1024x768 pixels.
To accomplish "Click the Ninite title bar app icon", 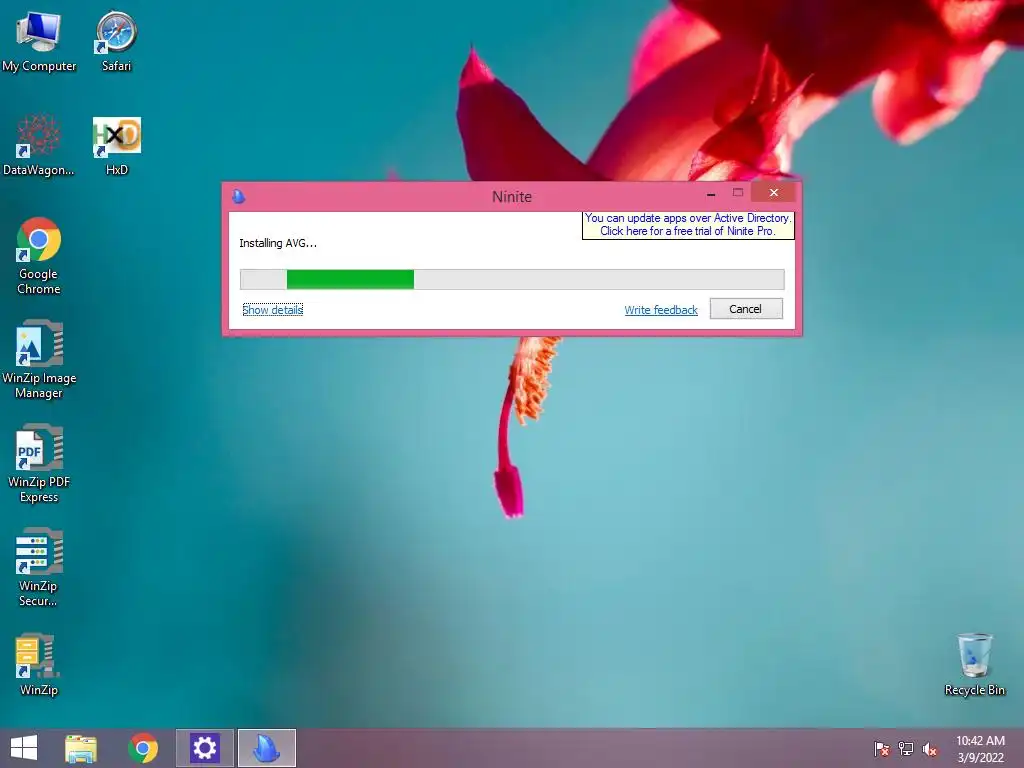I will 239,196.
